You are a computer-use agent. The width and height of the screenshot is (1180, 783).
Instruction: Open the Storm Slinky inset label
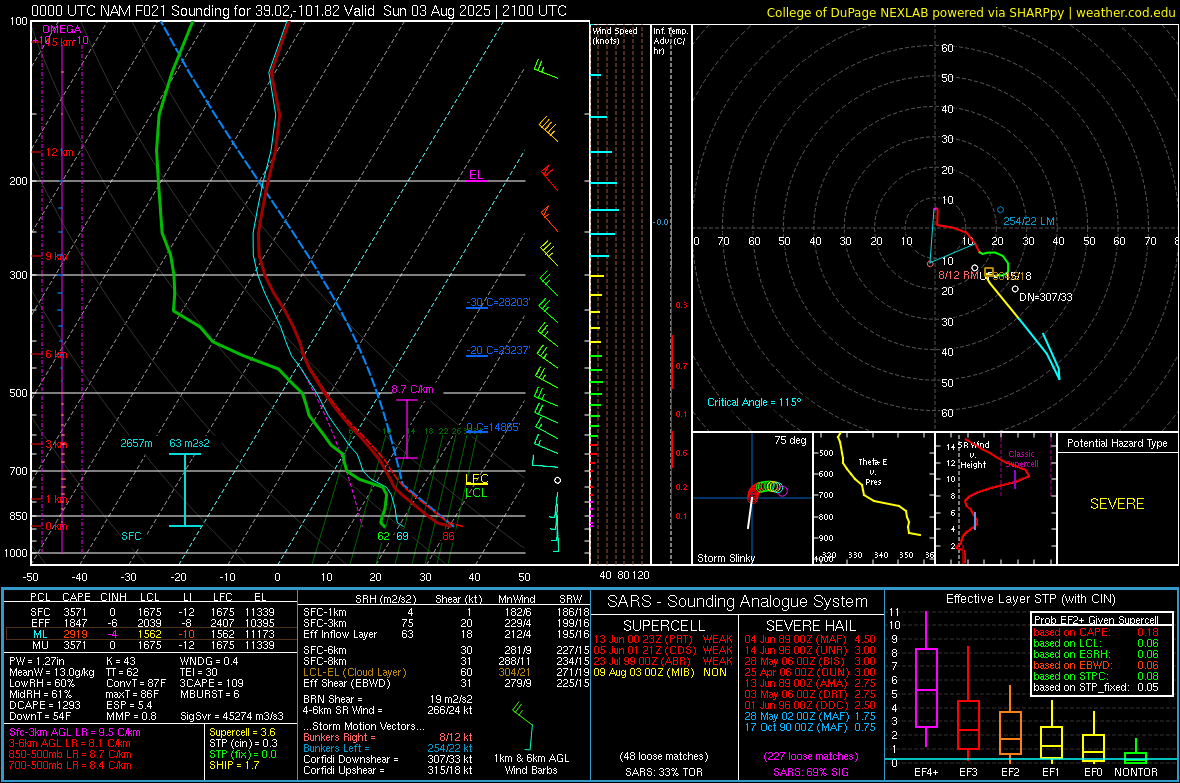[x=726, y=558]
